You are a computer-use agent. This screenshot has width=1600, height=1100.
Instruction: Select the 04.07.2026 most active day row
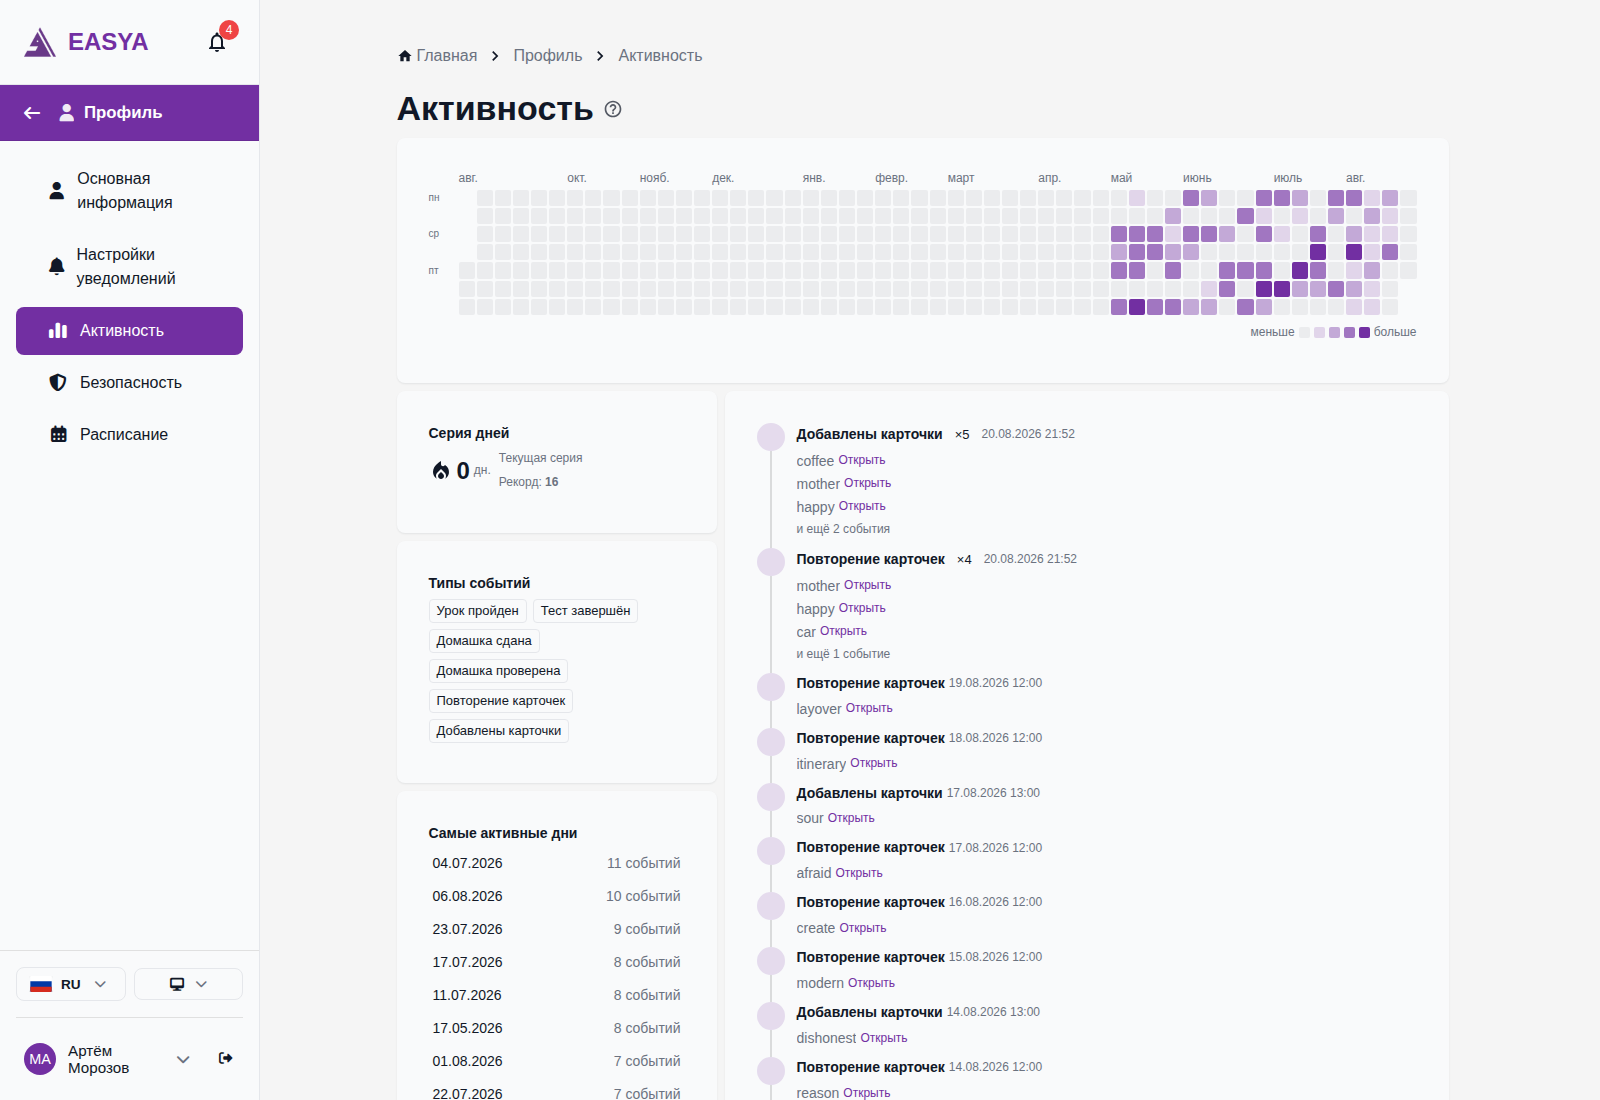point(557,863)
